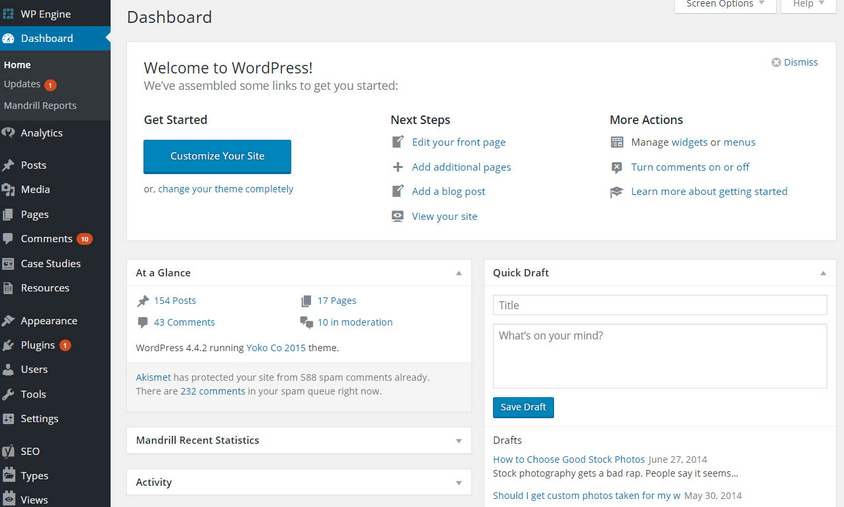
Task: Expand the Activity panel
Action: click(459, 483)
